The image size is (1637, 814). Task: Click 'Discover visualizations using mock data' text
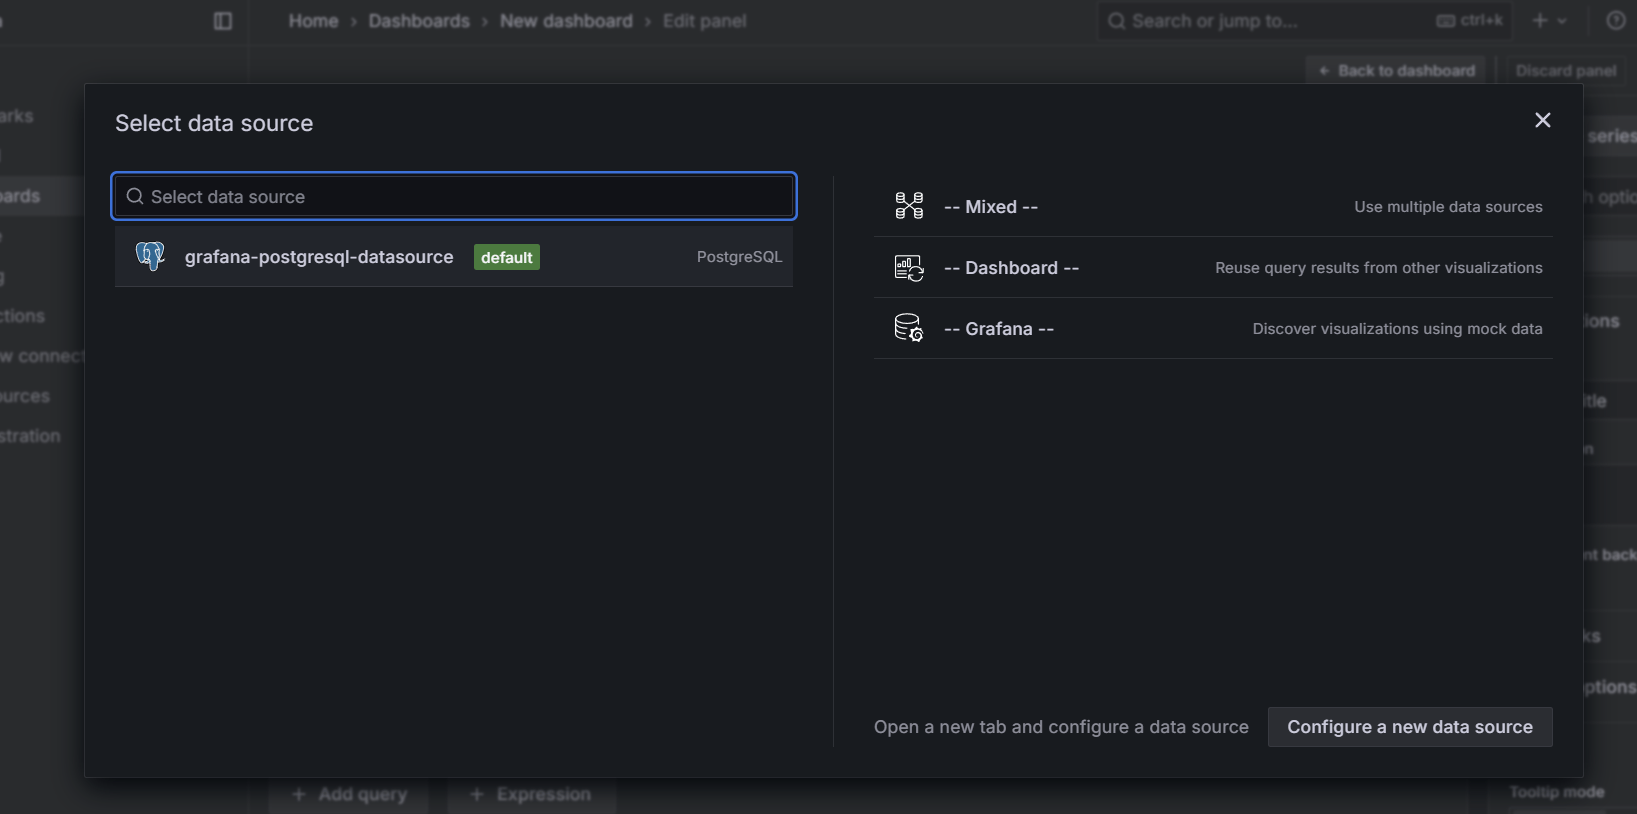(x=1397, y=329)
